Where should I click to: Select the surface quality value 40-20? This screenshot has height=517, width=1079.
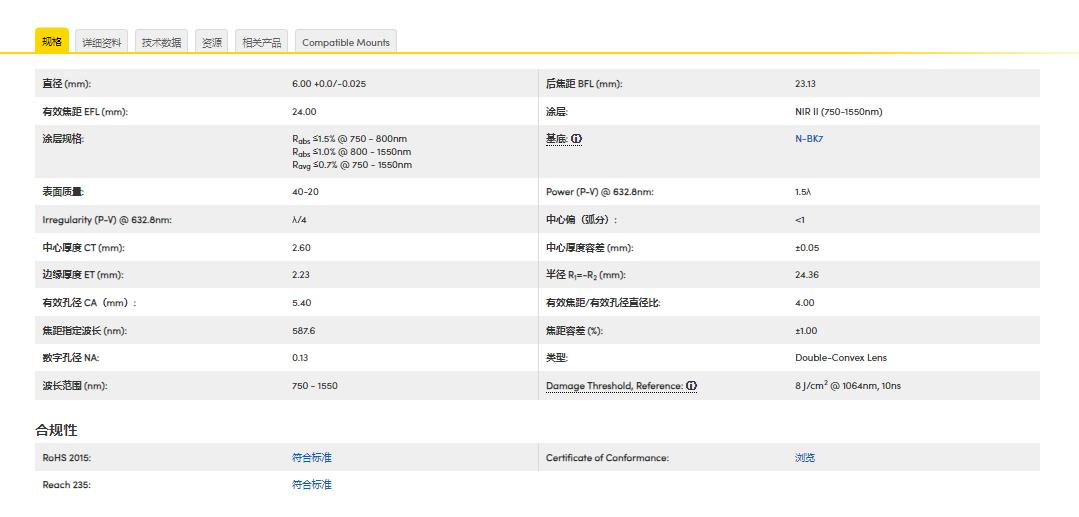306,192
